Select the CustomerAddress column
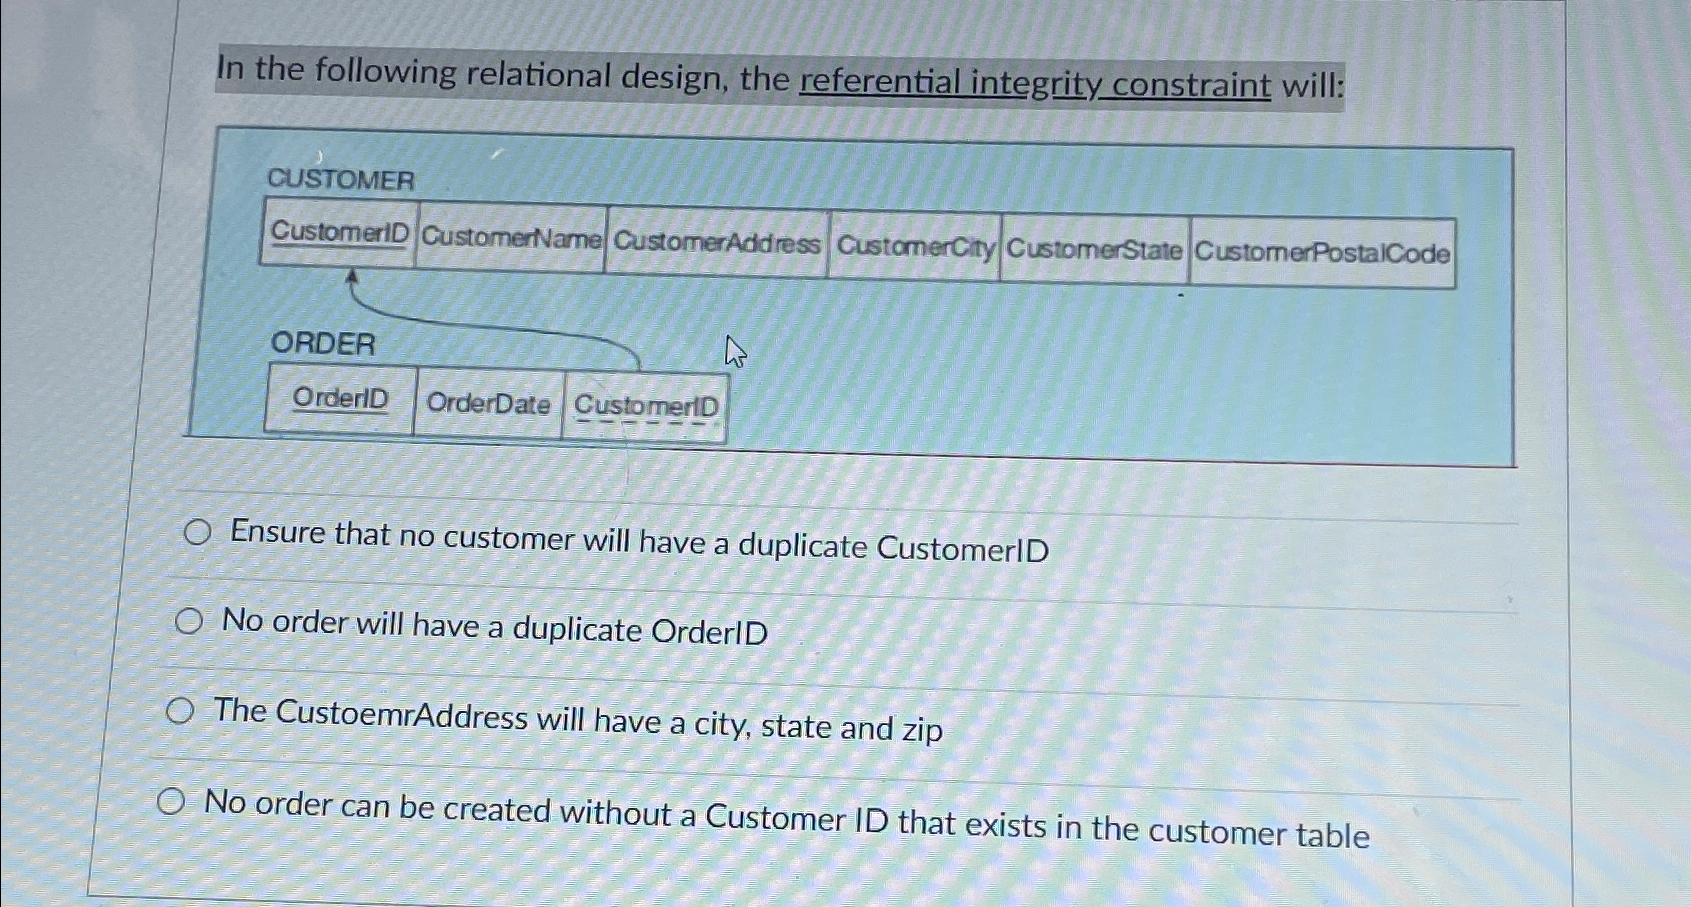This screenshot has height=907, width=1691. coord(718,243)
